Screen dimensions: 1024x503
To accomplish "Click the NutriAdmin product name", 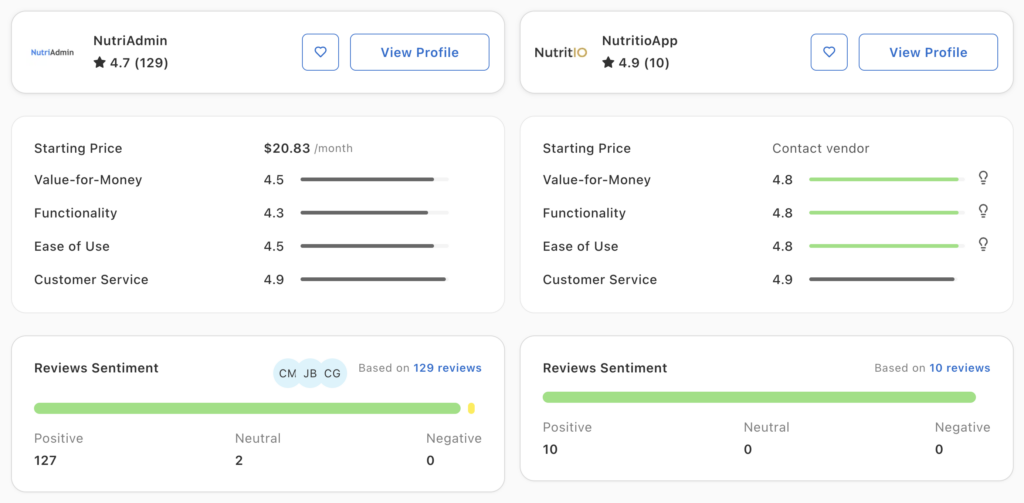I will 131,41.
